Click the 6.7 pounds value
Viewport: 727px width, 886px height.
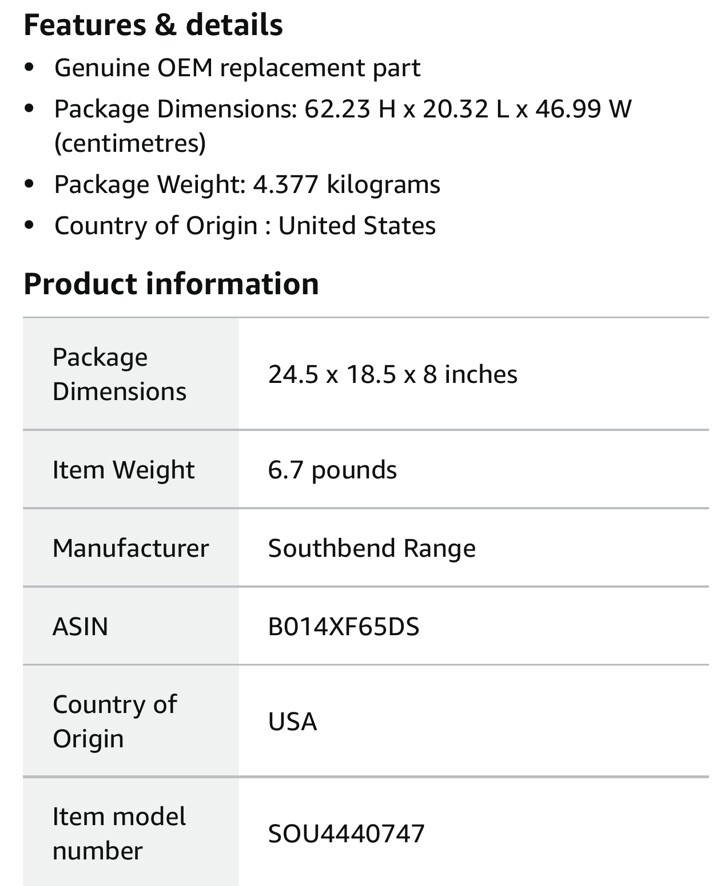click(x=332, y=470)
